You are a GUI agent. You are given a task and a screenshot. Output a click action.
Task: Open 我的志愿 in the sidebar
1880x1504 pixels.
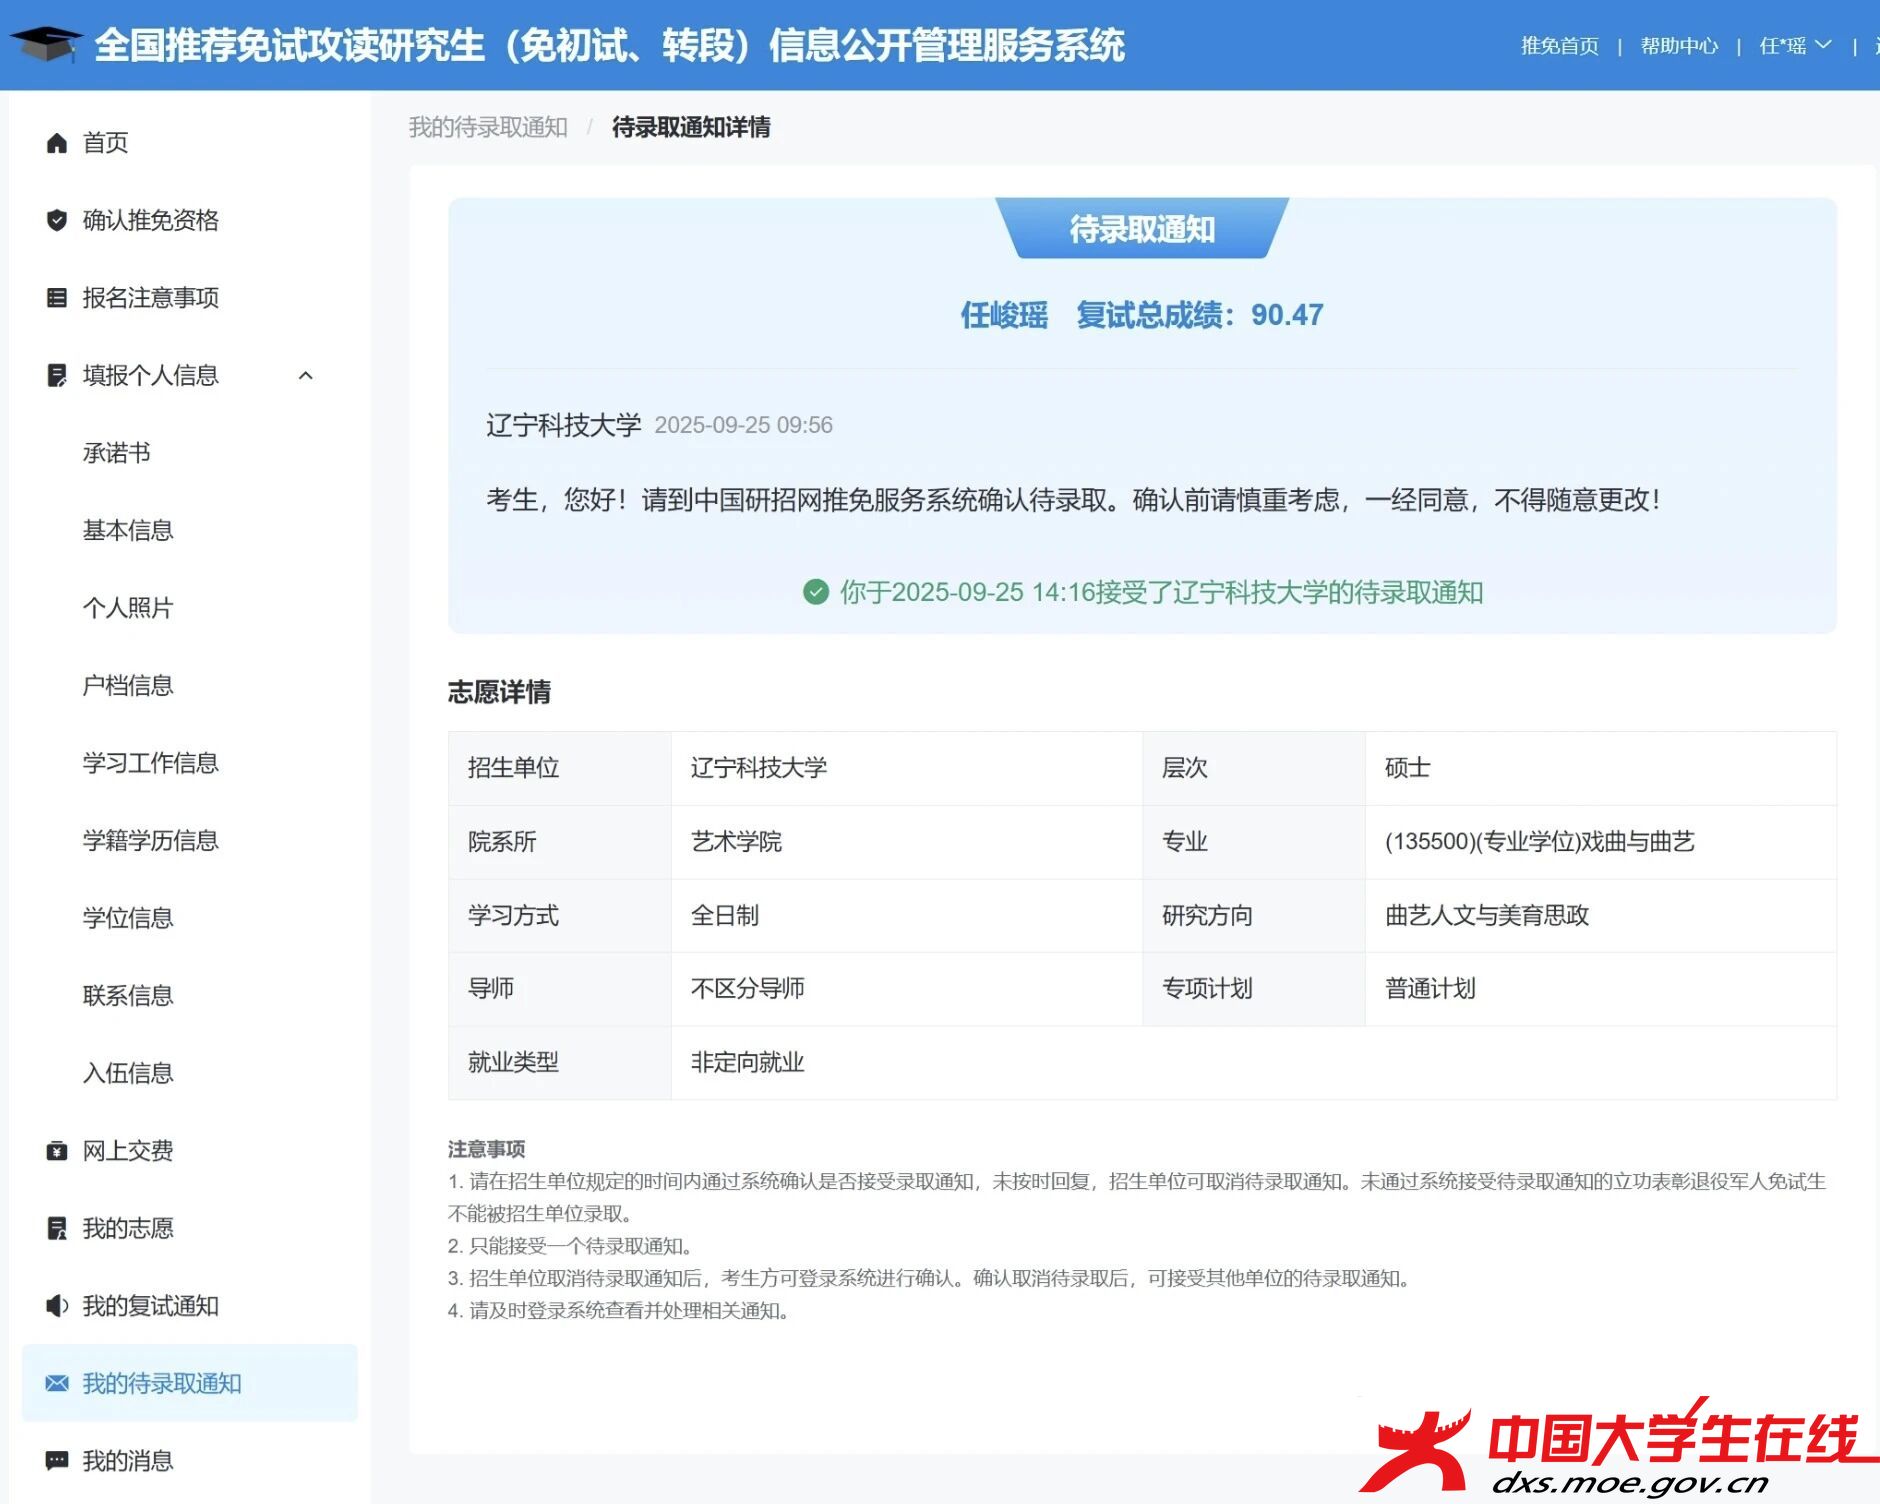(x=128, y=1228)
